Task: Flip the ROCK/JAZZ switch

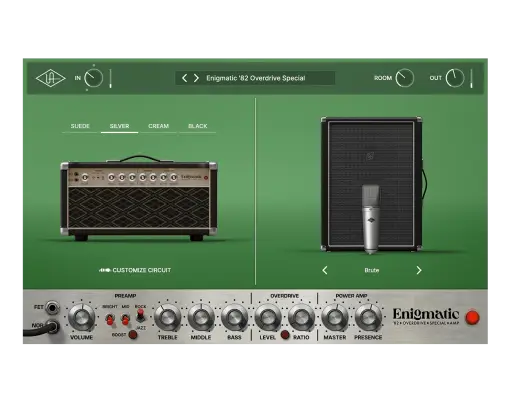Action: click(141, 315)
